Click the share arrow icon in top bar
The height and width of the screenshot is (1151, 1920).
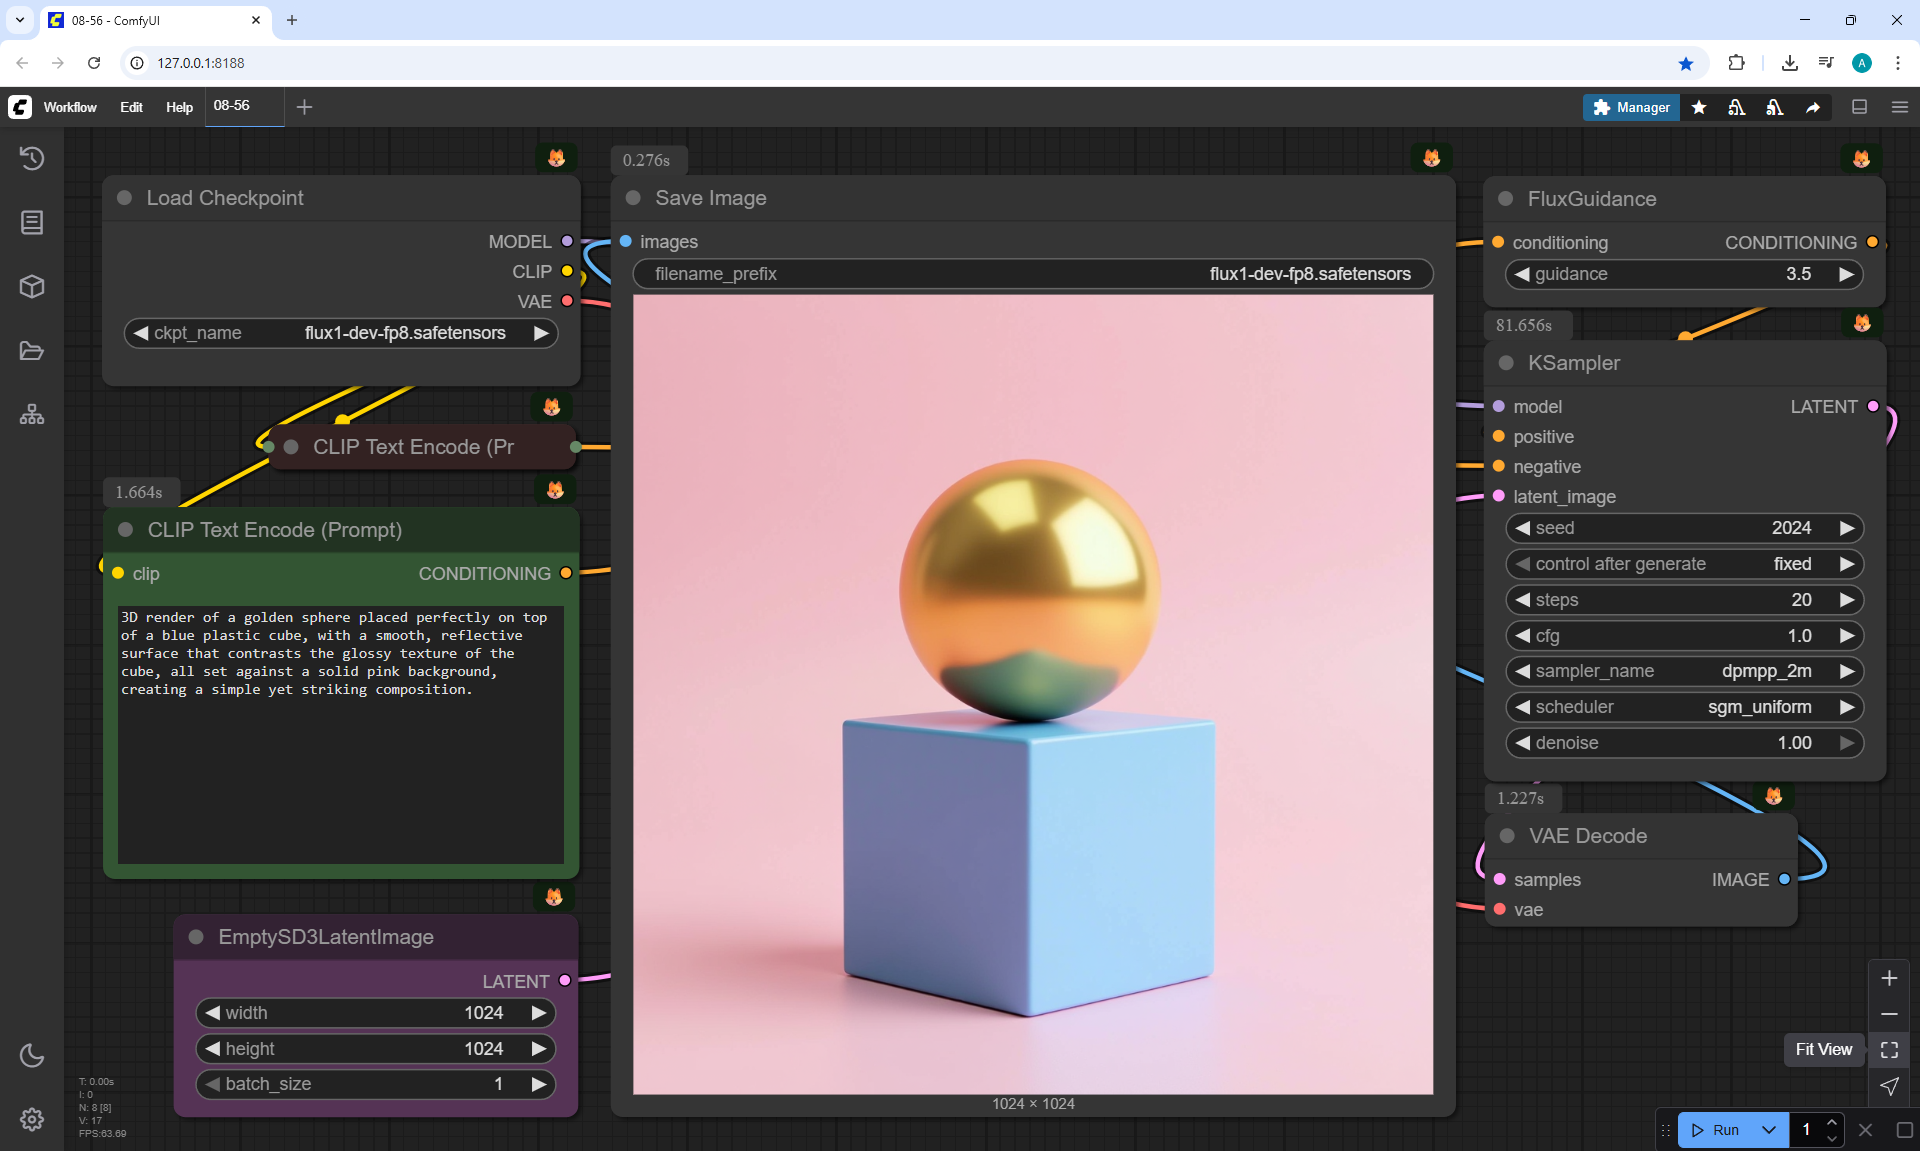coord(1813,107)
